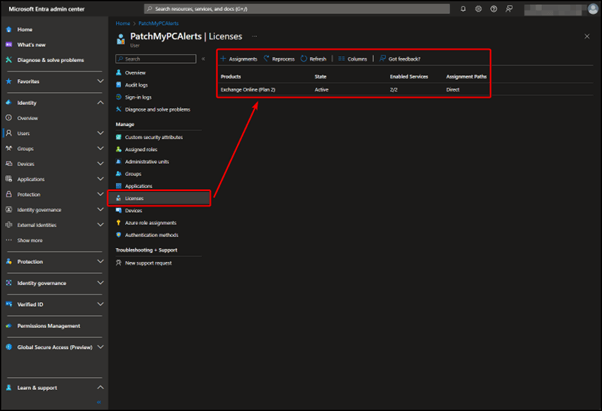
Task: Open Applications in the user Manage list
Action: click(x=138, y=186)
